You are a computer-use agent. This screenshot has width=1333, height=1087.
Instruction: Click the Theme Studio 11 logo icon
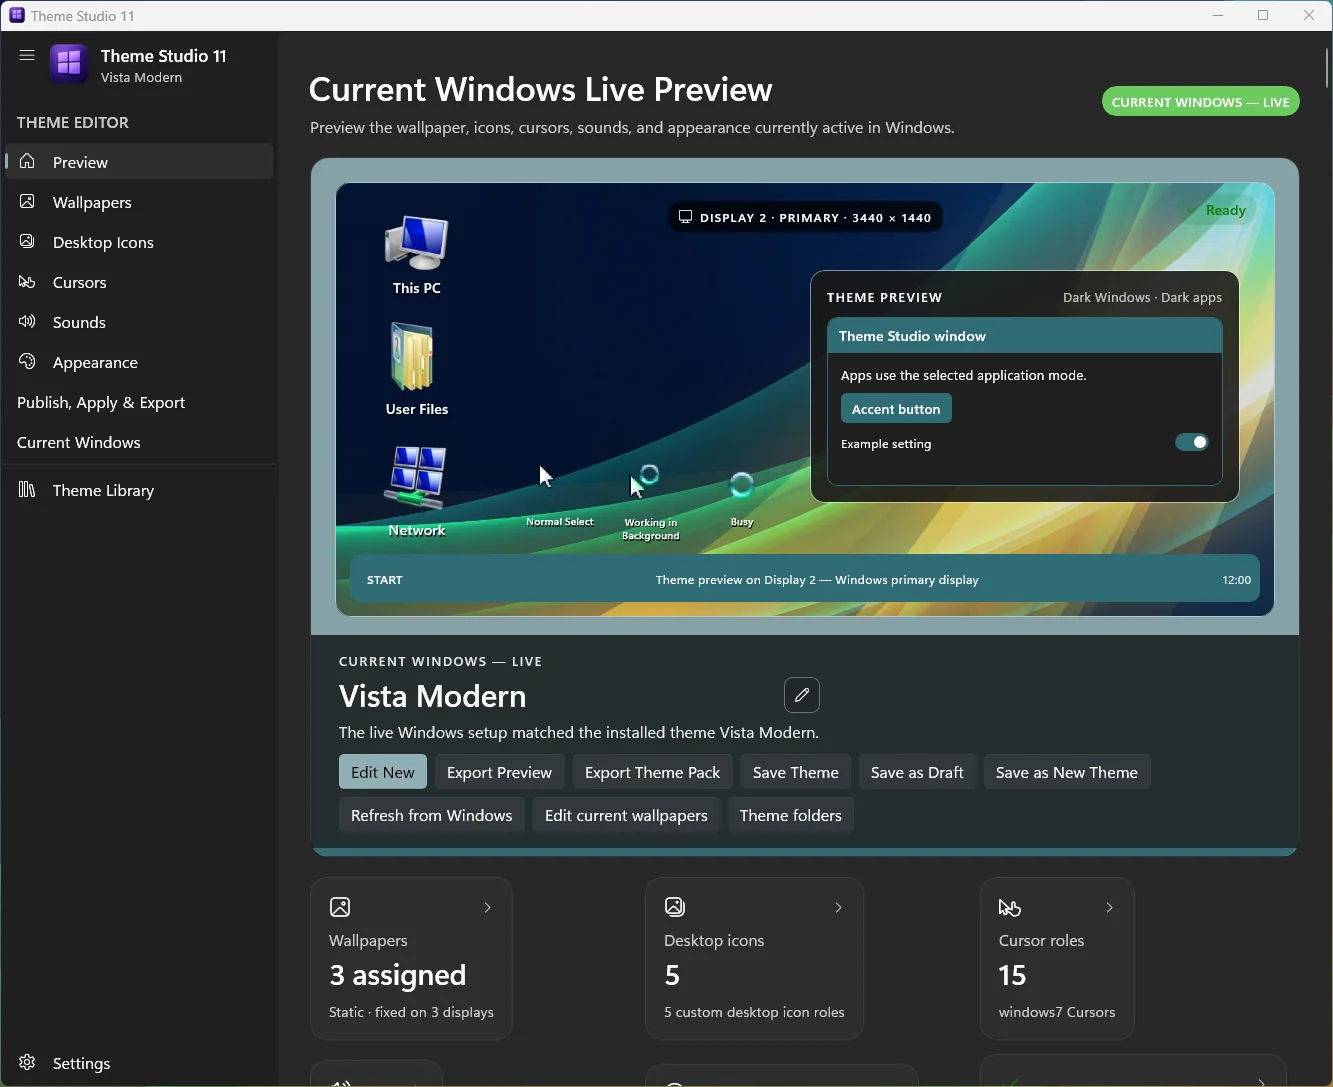69,65
